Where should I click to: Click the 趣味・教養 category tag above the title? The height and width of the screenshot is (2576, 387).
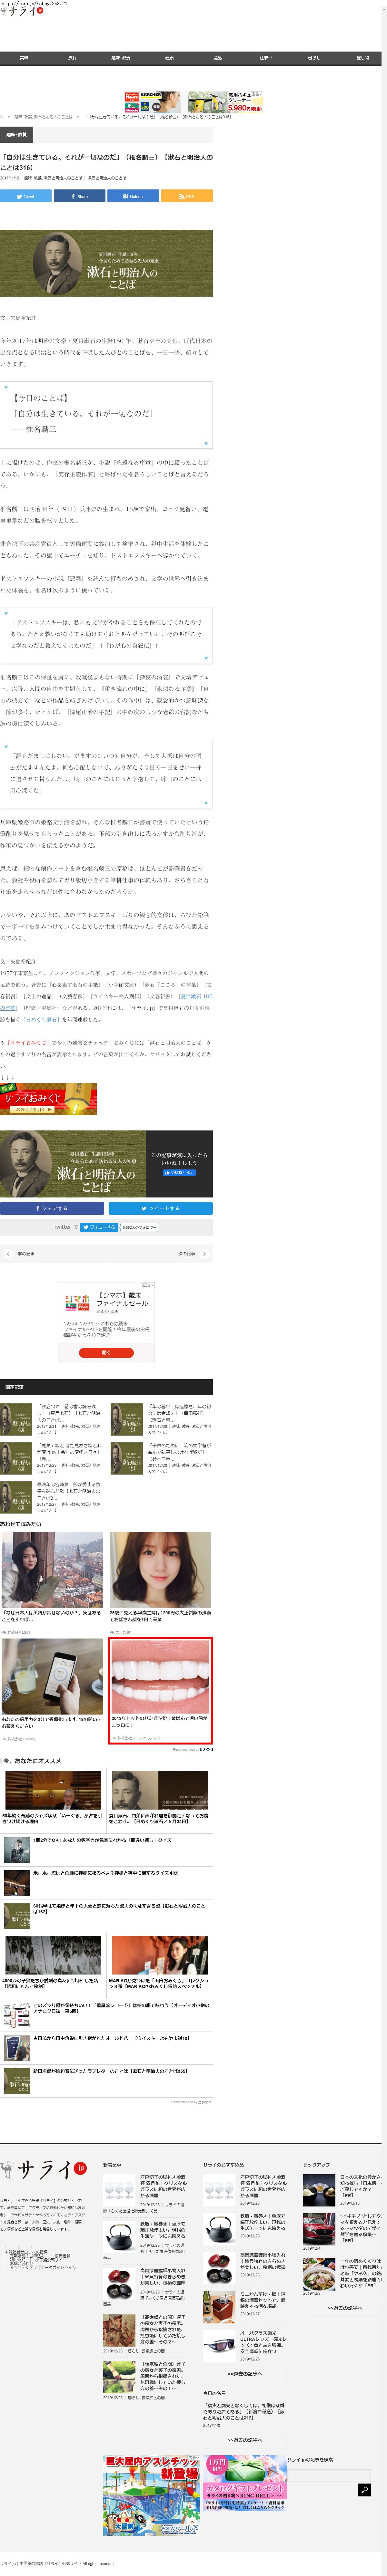point(17,134)
